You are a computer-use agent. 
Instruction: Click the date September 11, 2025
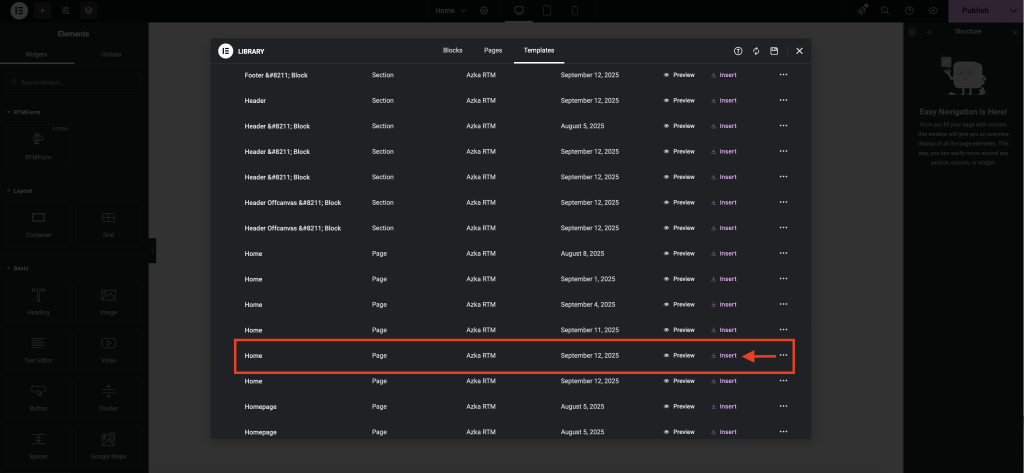pos(590,330)
